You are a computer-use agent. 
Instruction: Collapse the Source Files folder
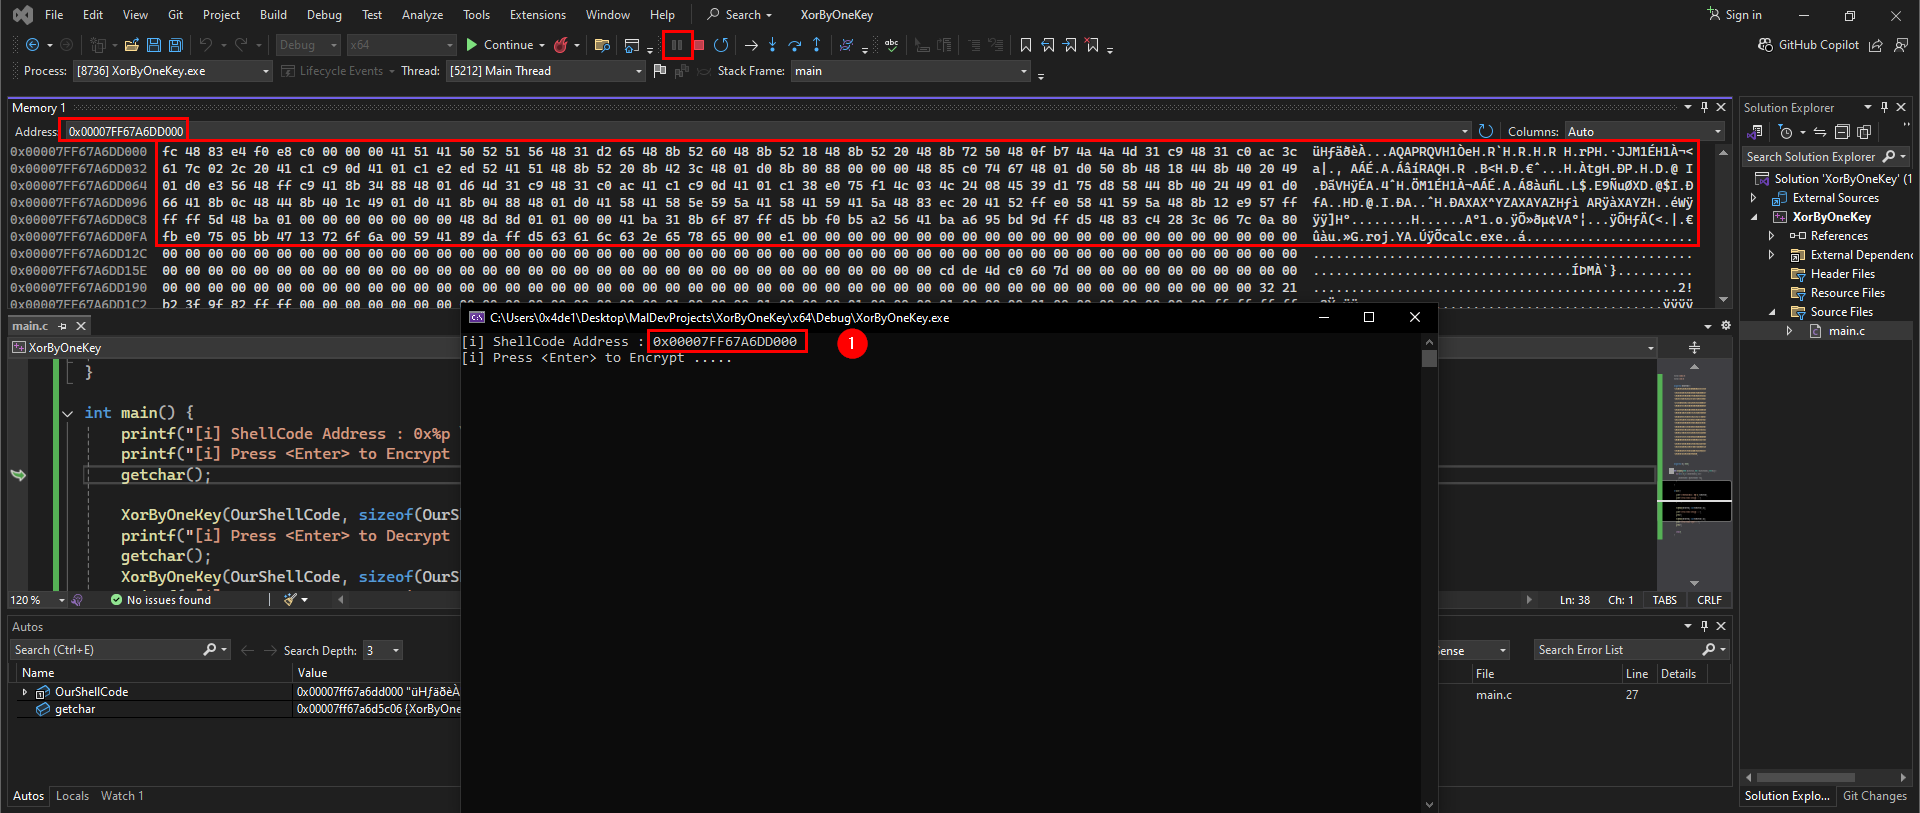click(x=1771, y=312)
